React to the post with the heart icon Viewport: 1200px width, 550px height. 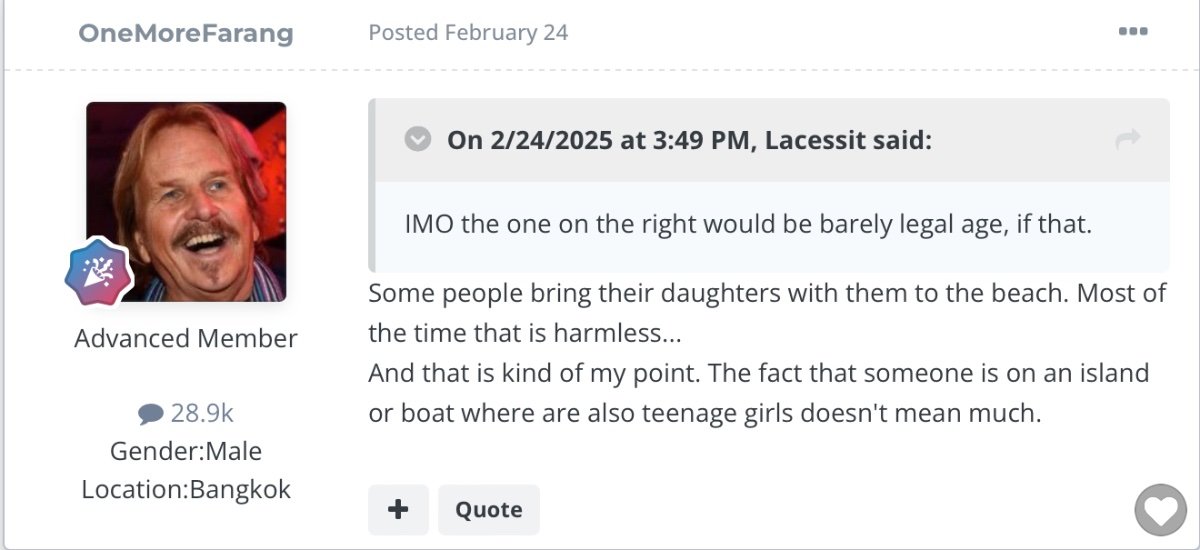coord(1160,512)
